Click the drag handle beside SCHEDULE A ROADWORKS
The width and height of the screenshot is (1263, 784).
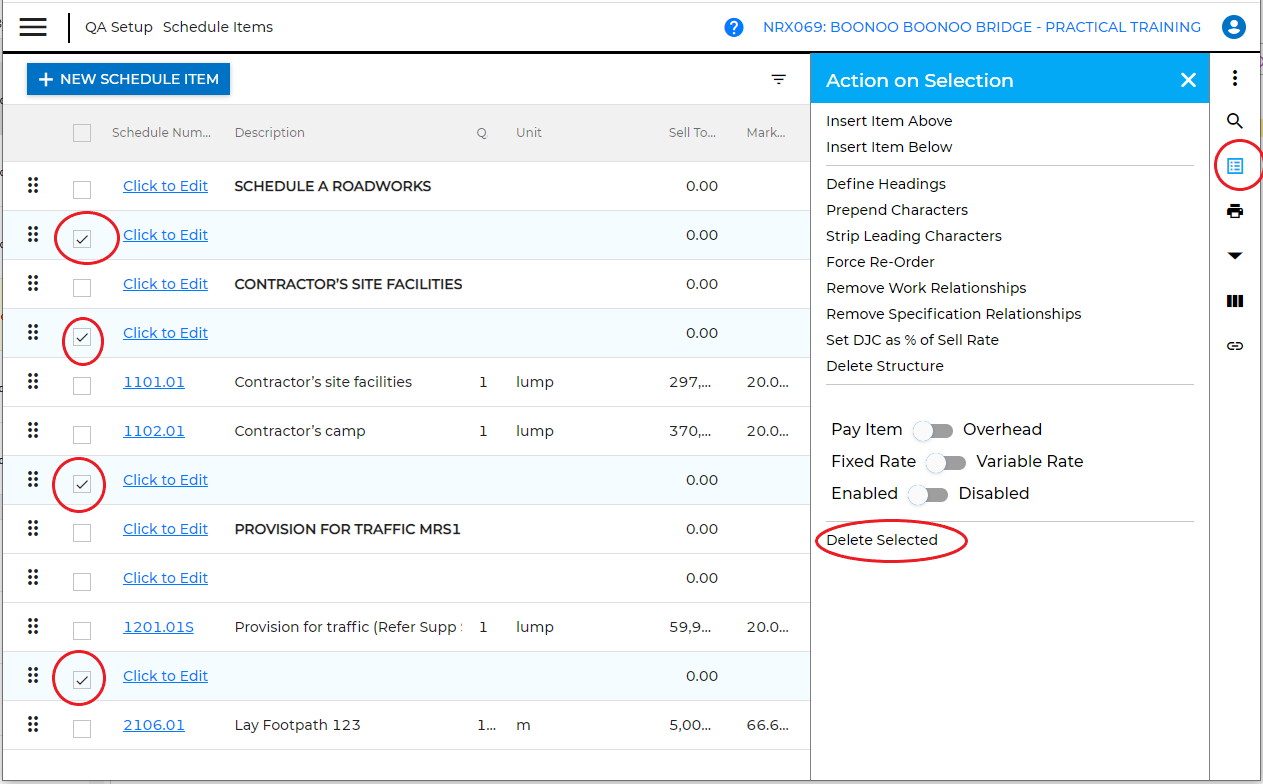[33, 185]
